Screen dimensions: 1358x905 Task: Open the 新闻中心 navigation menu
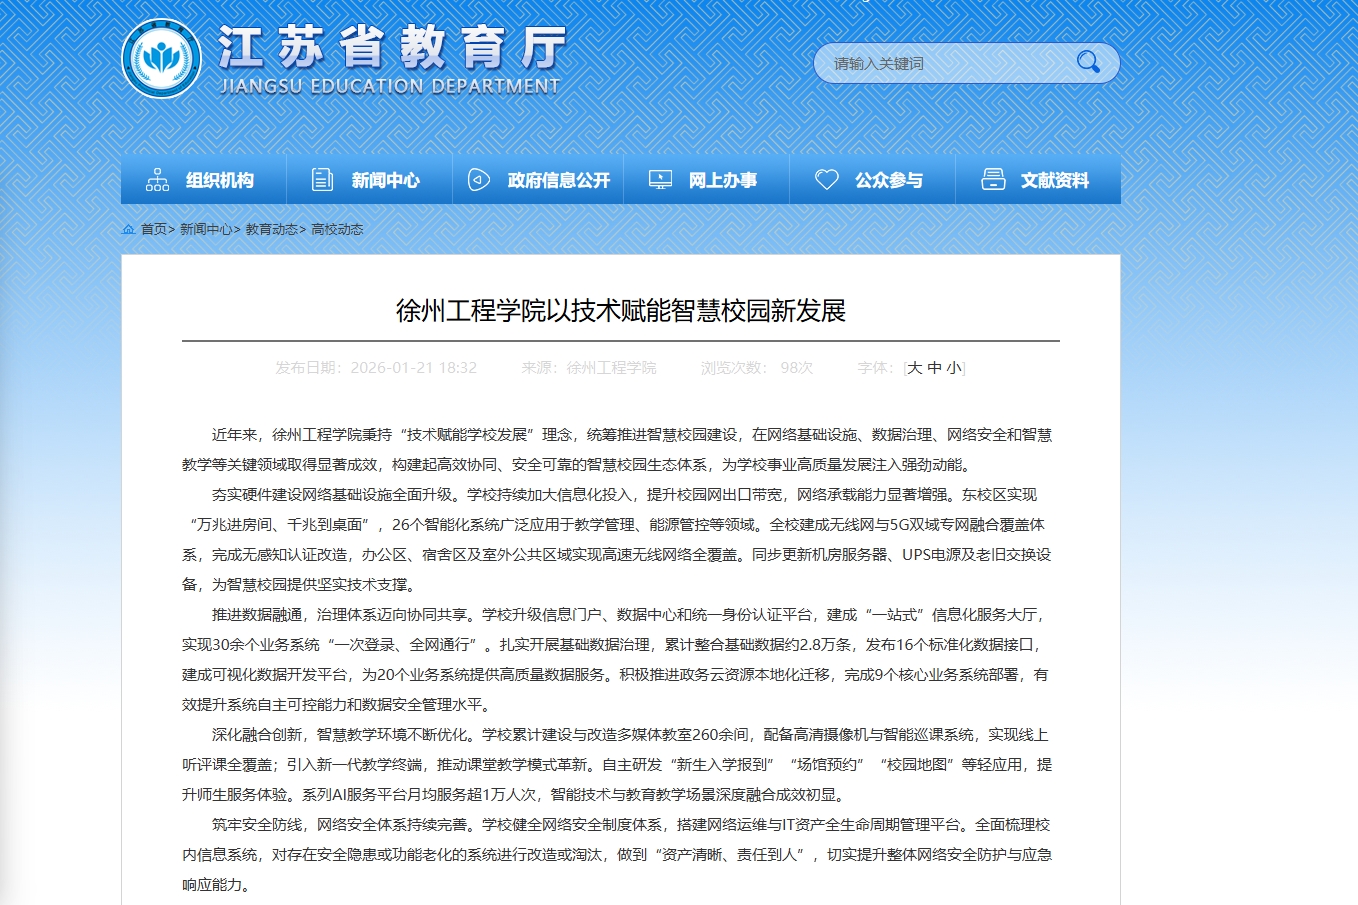(385, 181)
